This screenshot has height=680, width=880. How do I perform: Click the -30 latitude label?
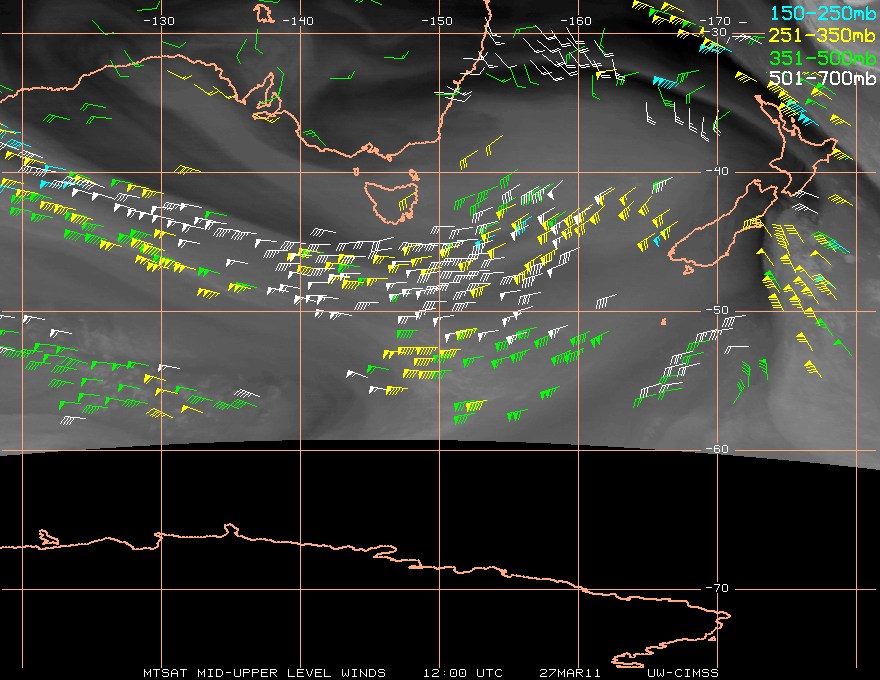715,32
